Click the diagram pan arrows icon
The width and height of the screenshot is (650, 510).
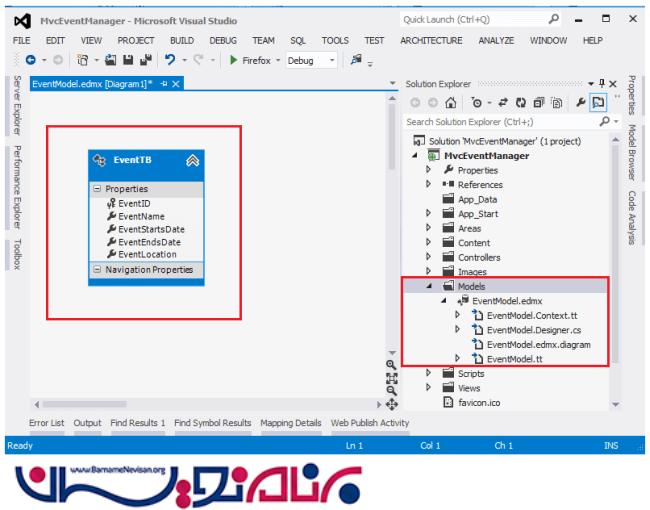392,404
